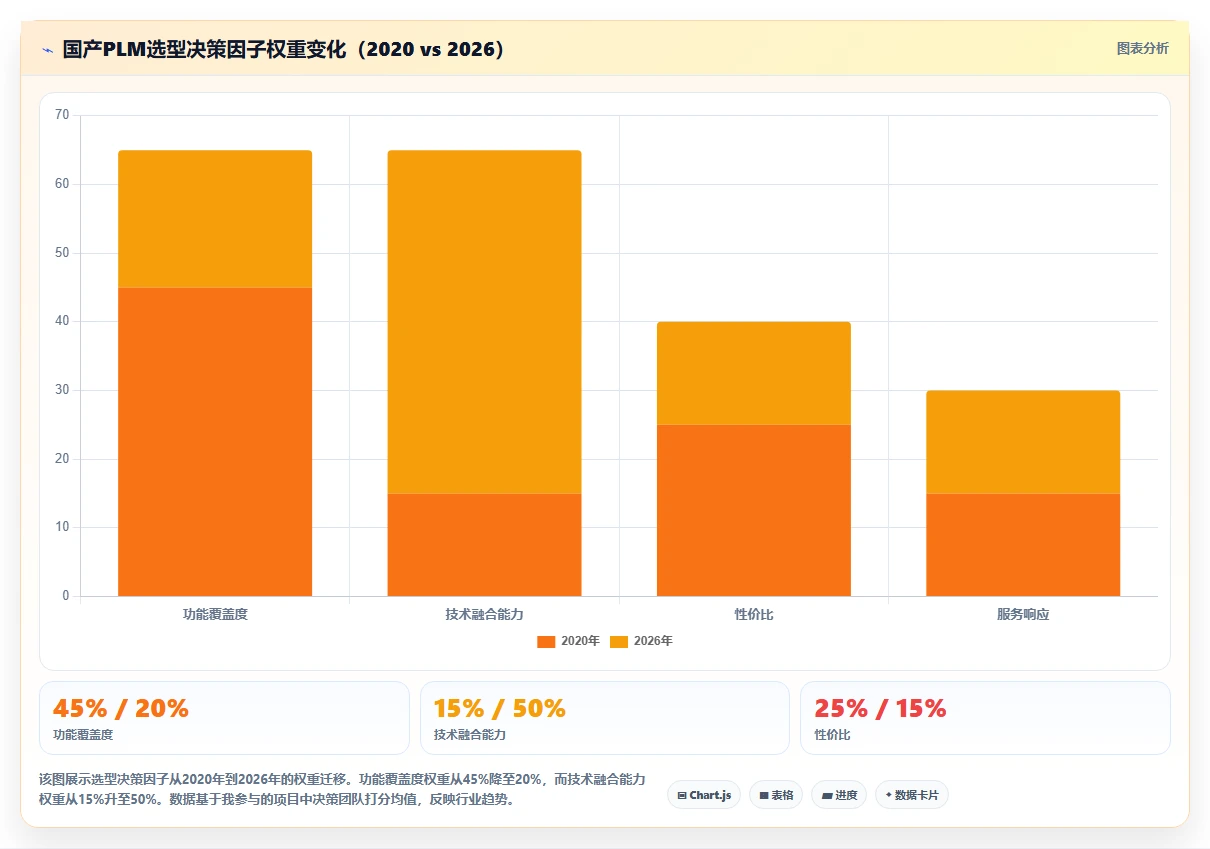Image resolution: width=1210 pixels, height=849 pixels.
Task: Click the 2020年 orange legend swatch
Action: (546, 642)
